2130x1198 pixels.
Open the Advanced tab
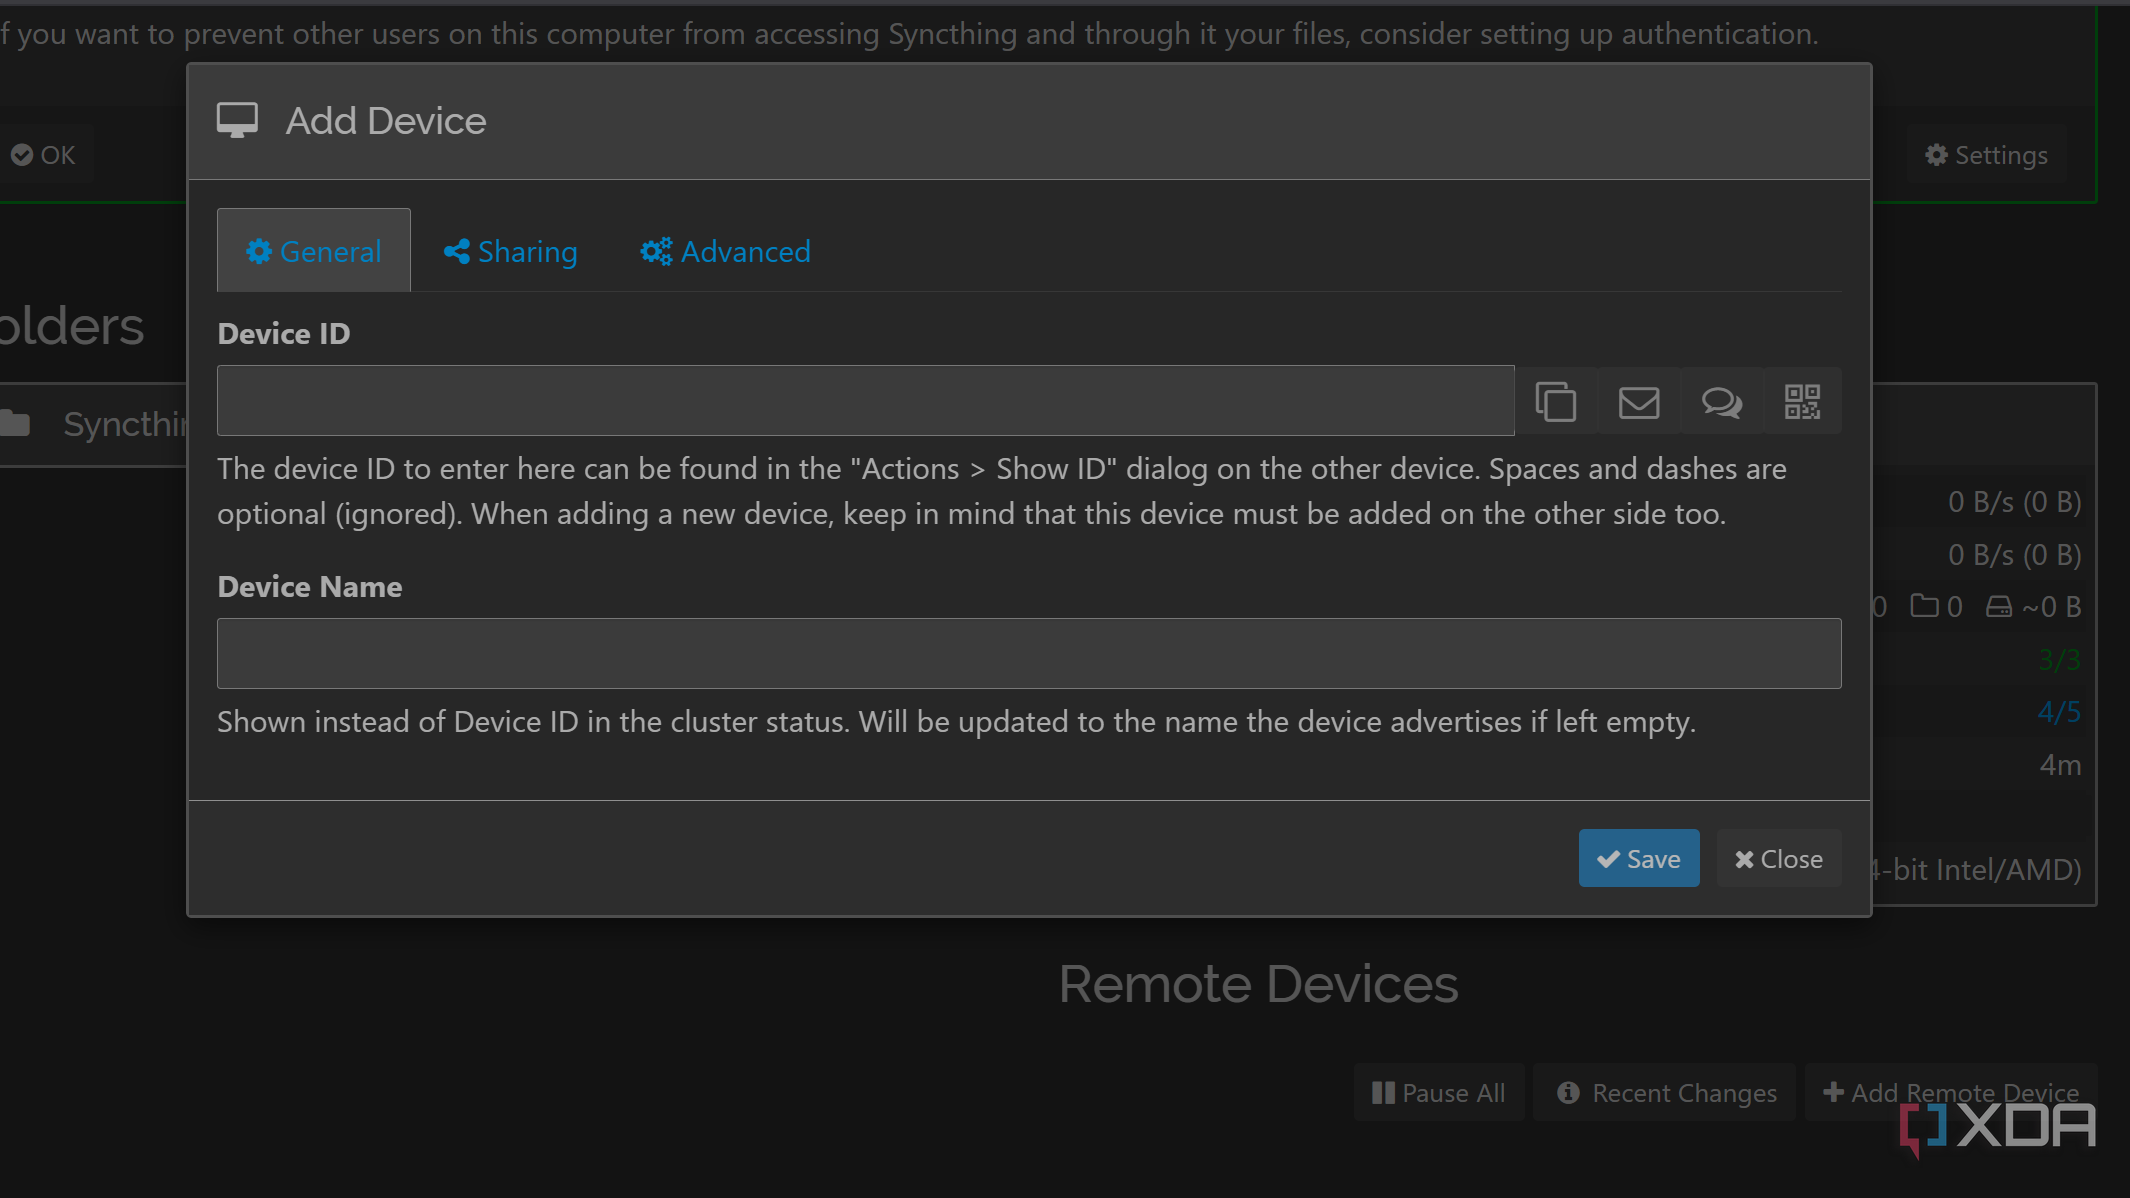726,251
